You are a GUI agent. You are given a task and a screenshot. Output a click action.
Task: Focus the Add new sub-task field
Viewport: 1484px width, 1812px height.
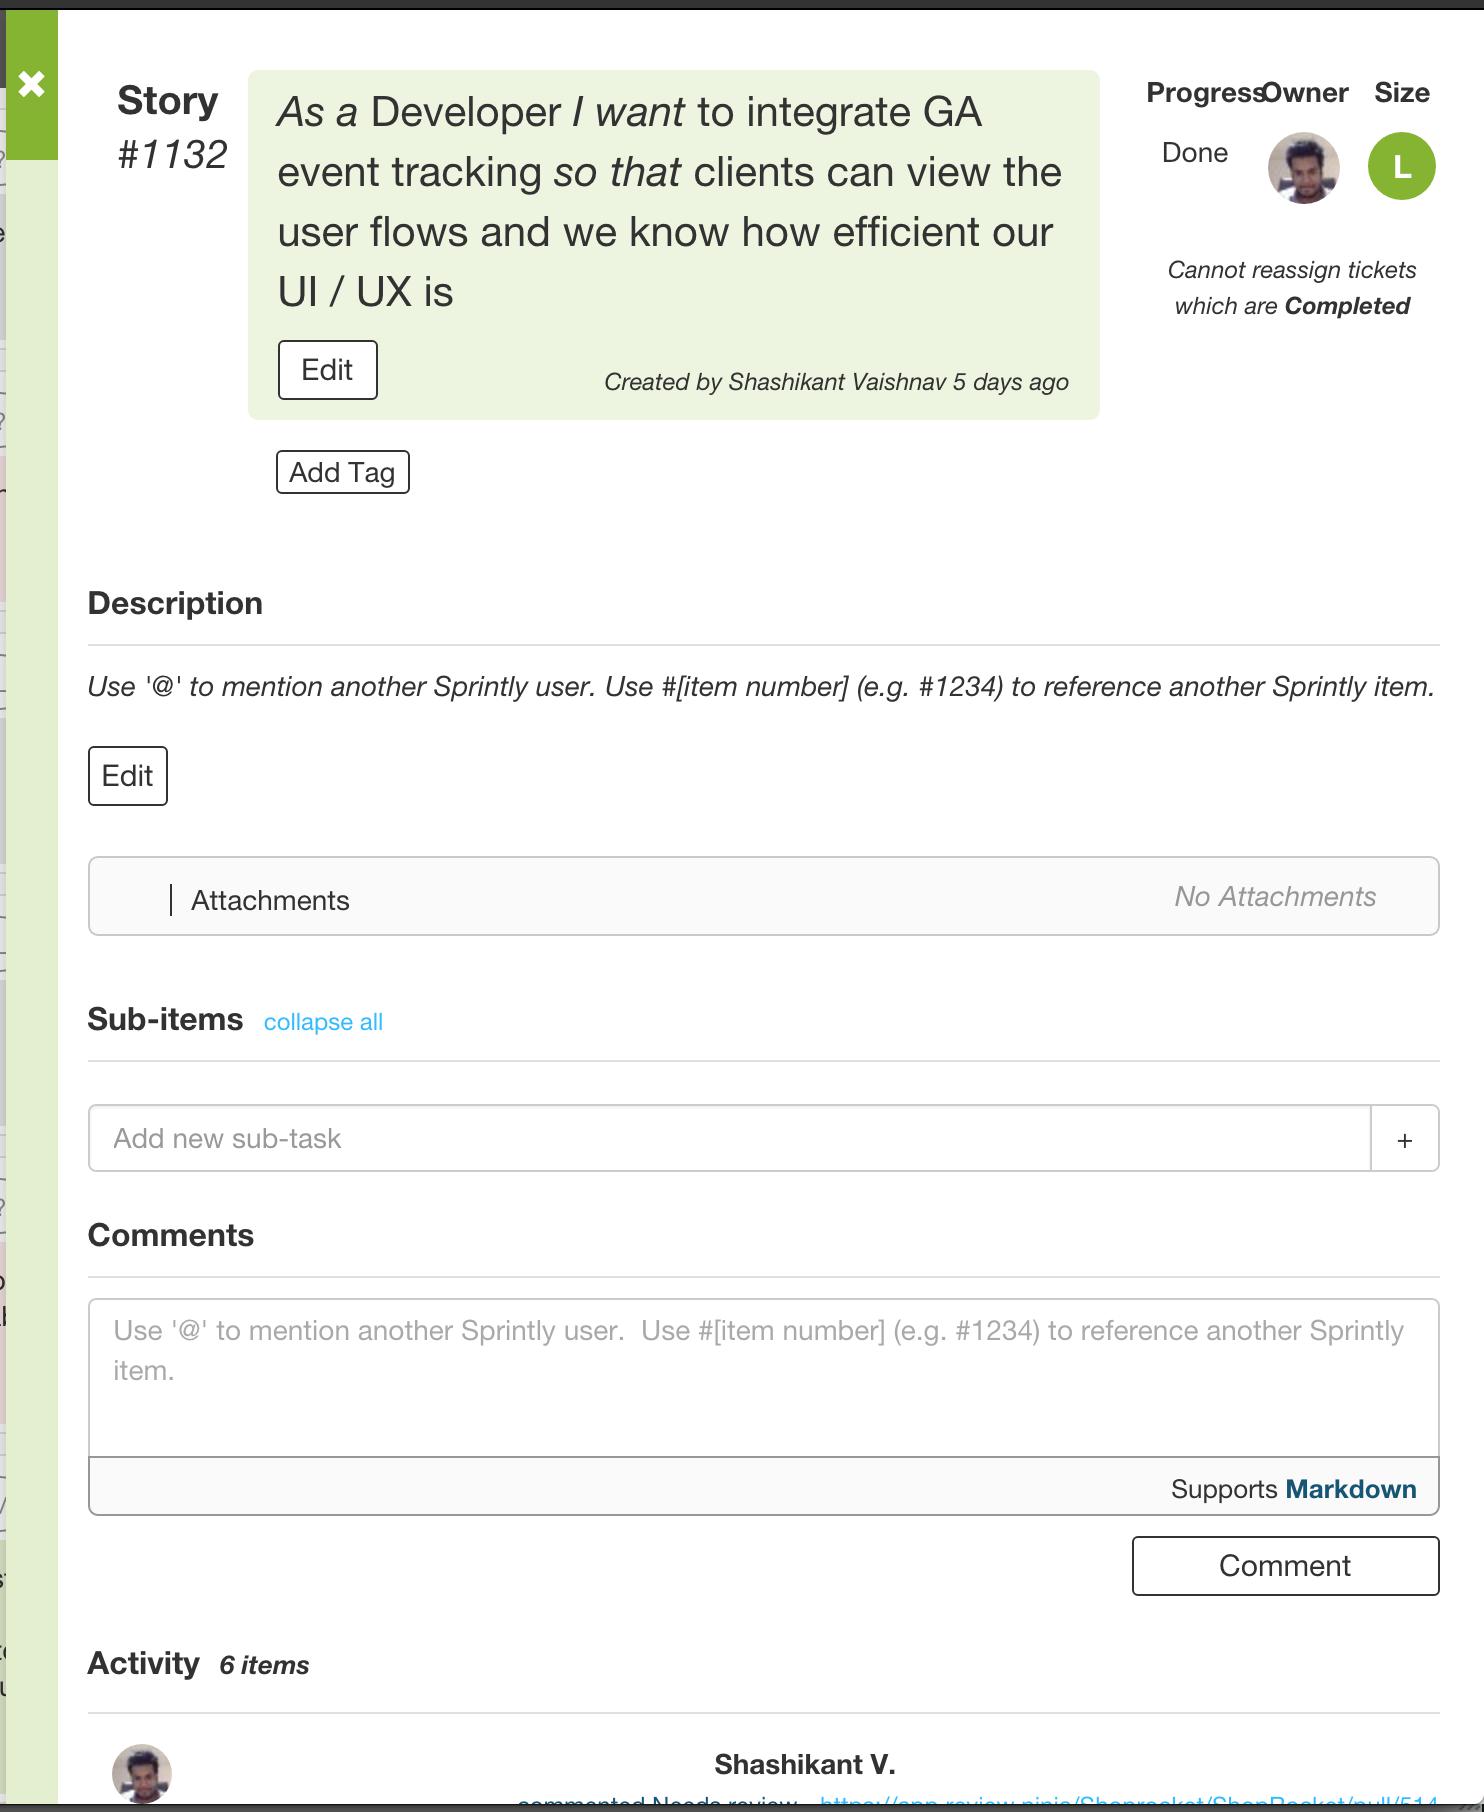pyautogui.click(x=729, y=1139)
